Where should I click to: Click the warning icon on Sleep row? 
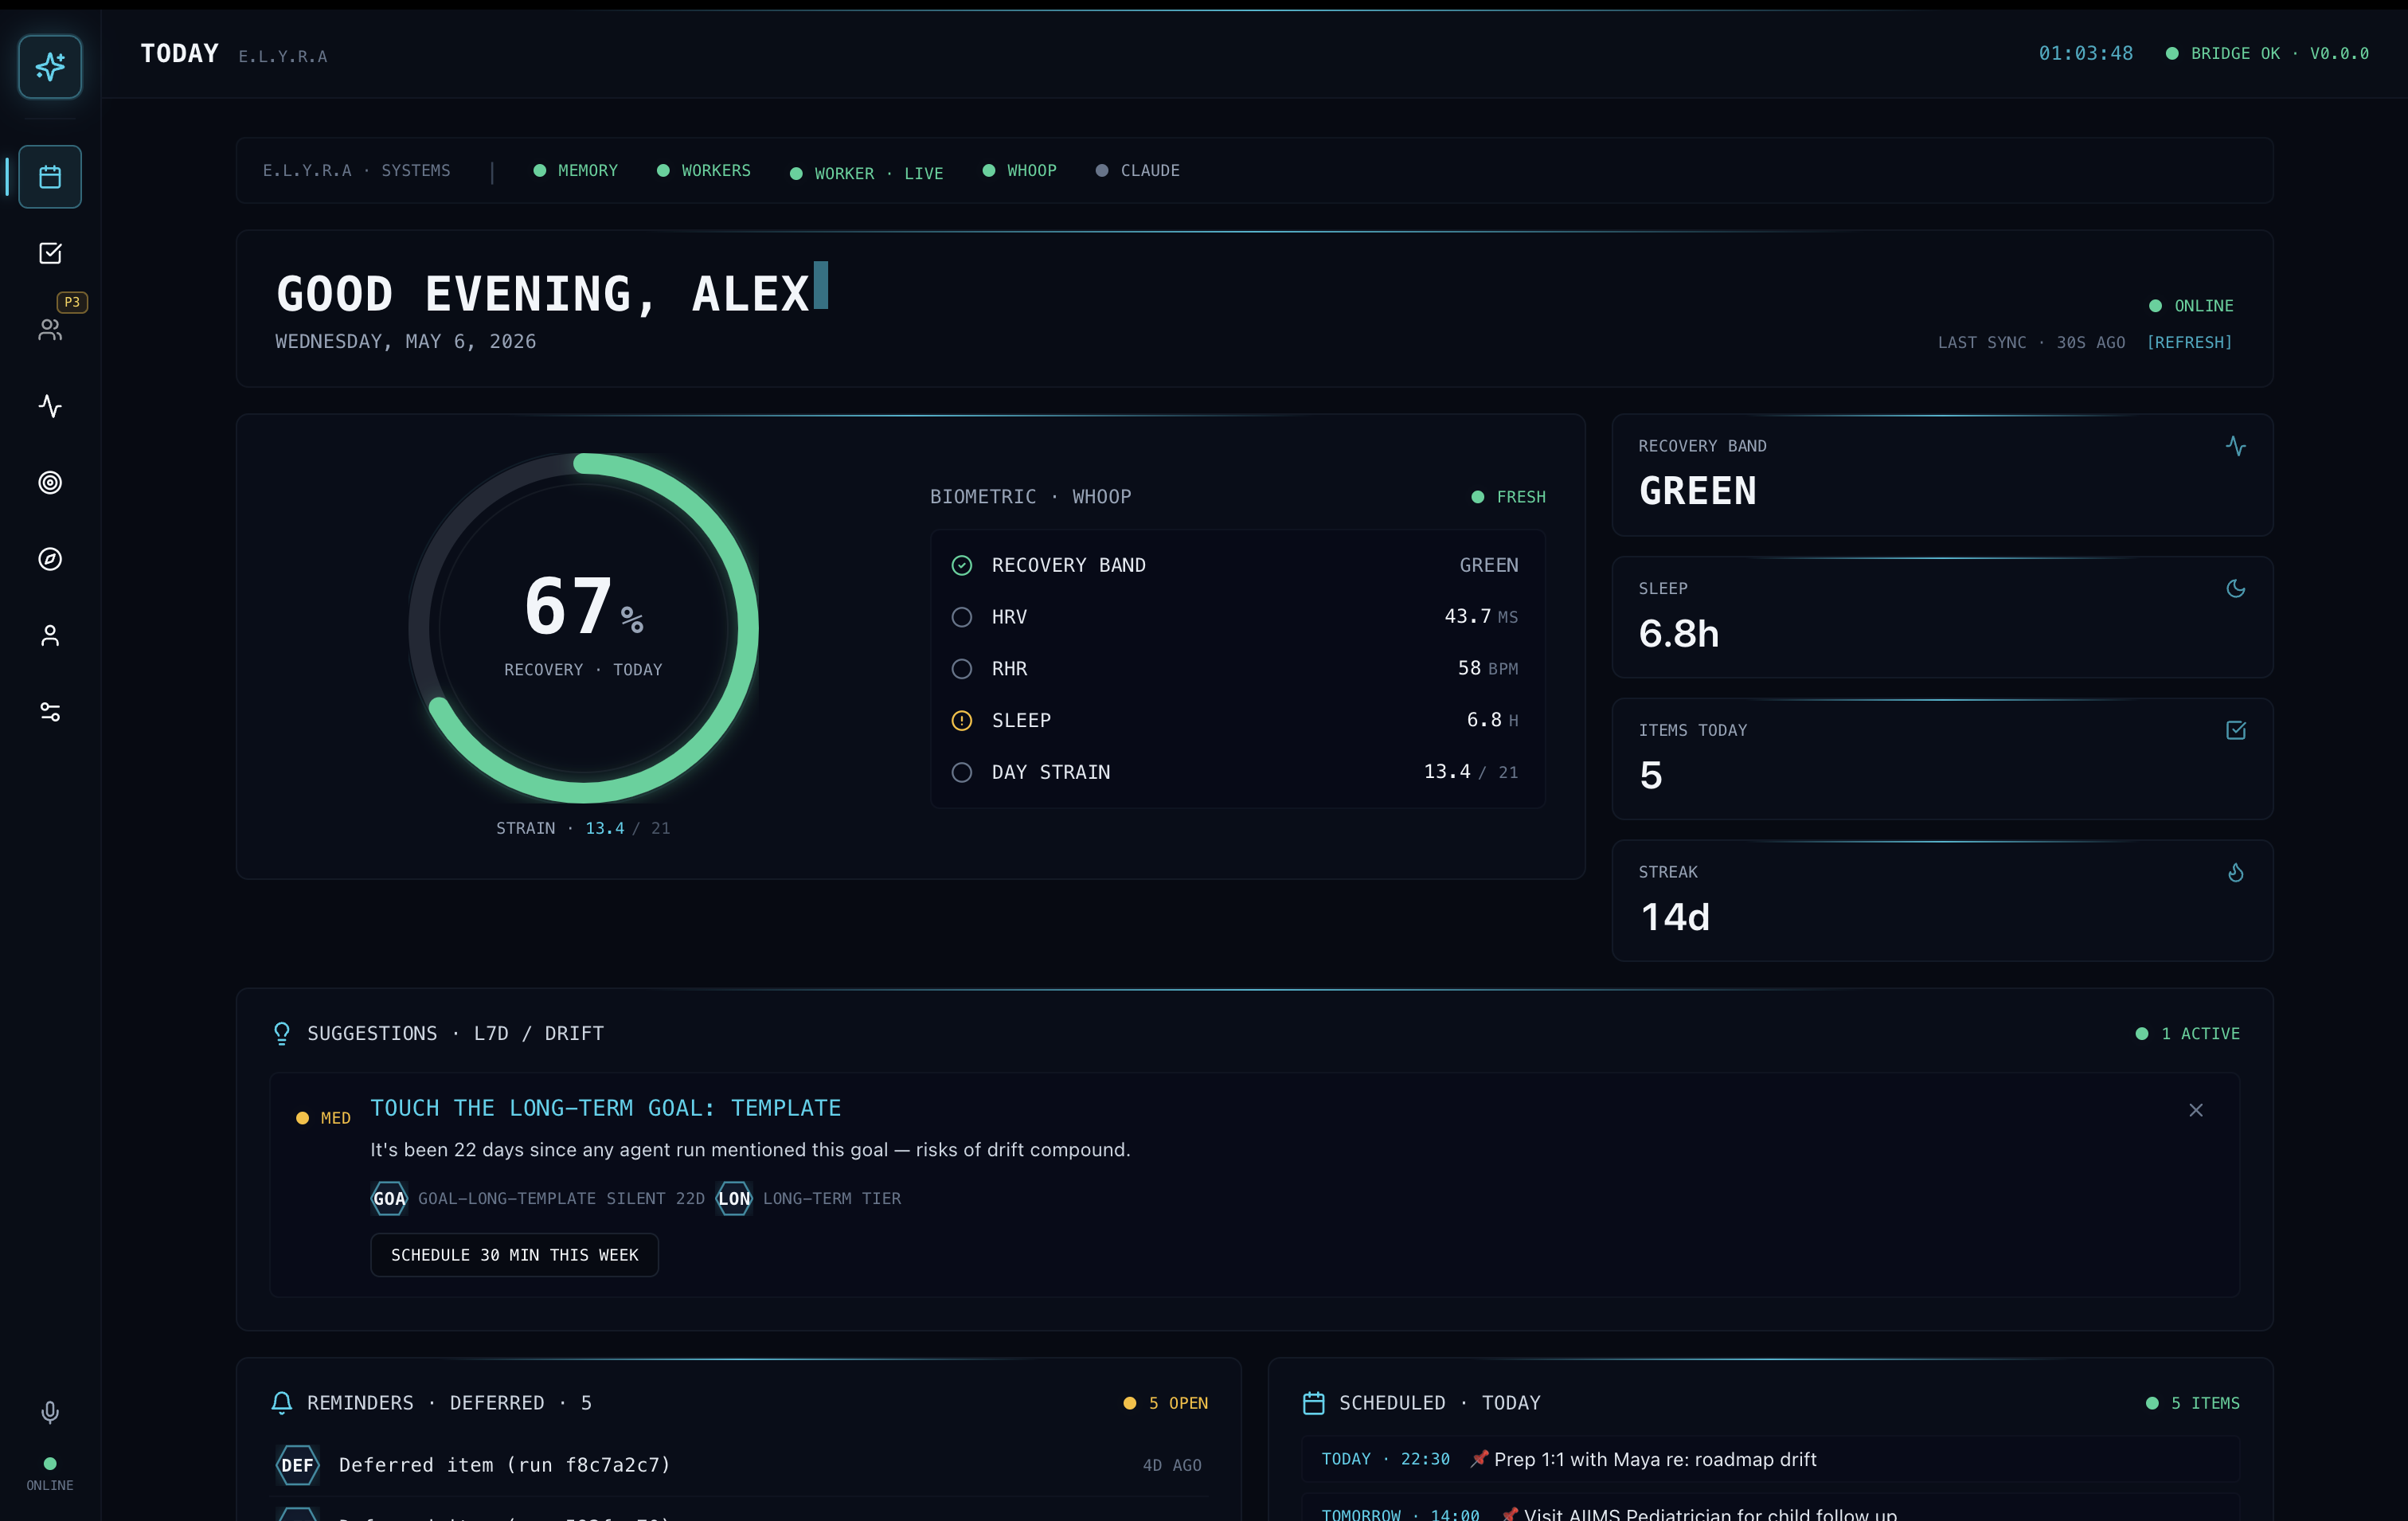tap(962, 721)
